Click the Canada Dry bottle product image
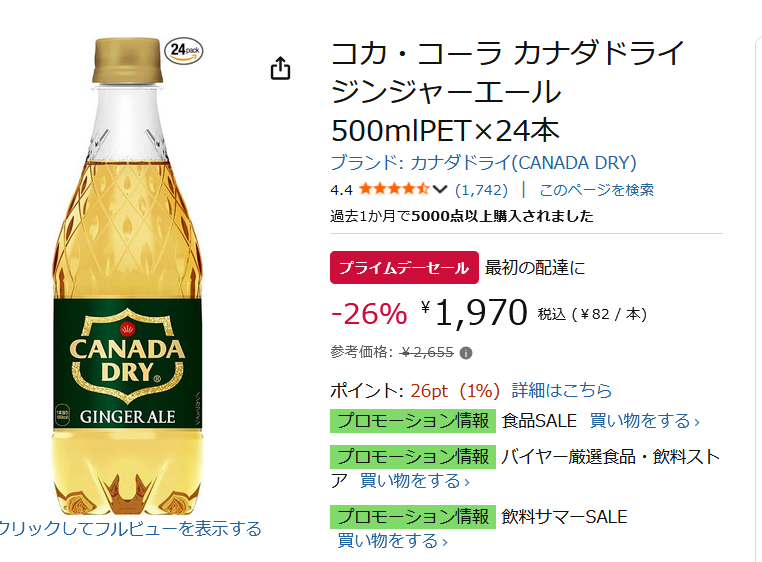Screen dimensions: 762x562 pos(127,280)
